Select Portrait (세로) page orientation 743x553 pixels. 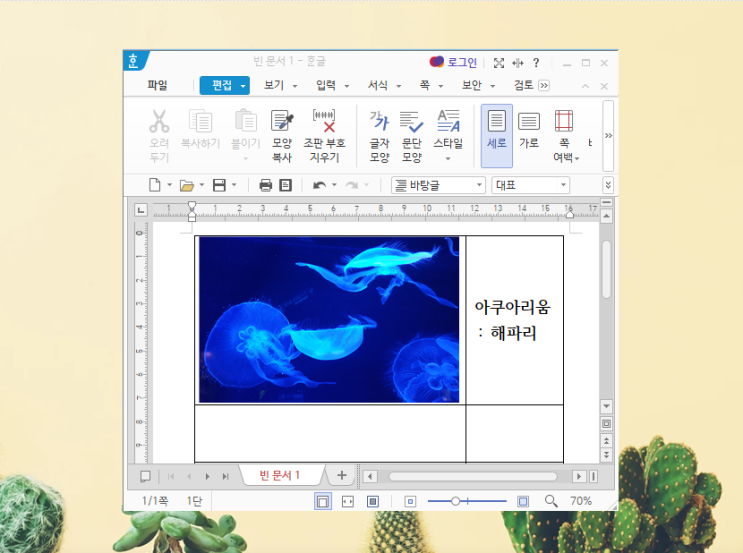[497, 136]
